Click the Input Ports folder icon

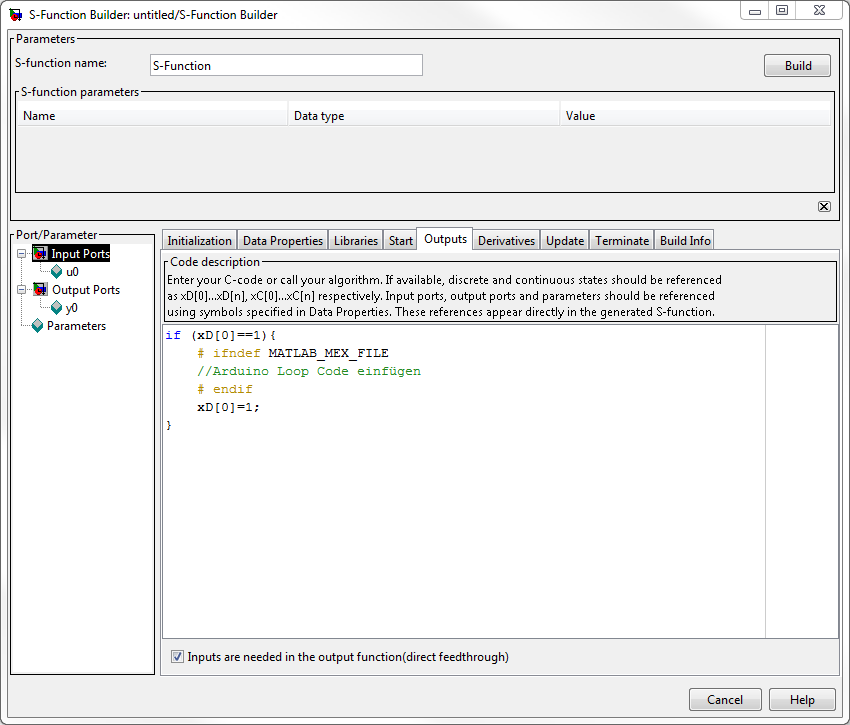(x=40, y=254)
